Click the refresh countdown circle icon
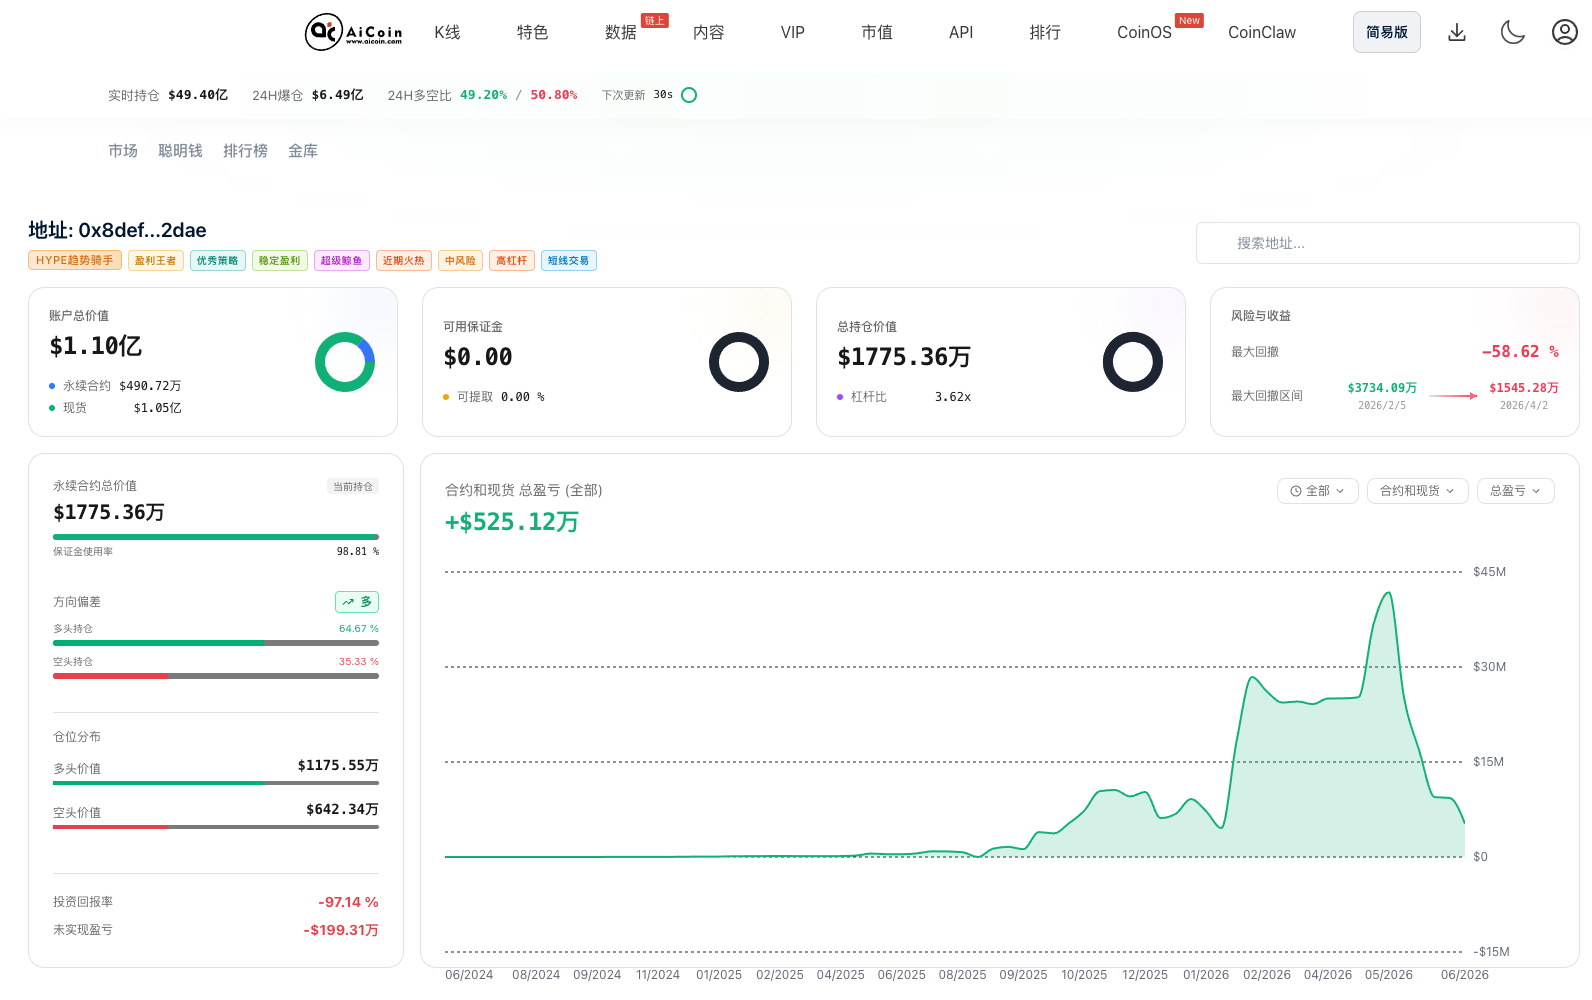The height and width of the screenshot is (1000, 1592). coord(689,95)
